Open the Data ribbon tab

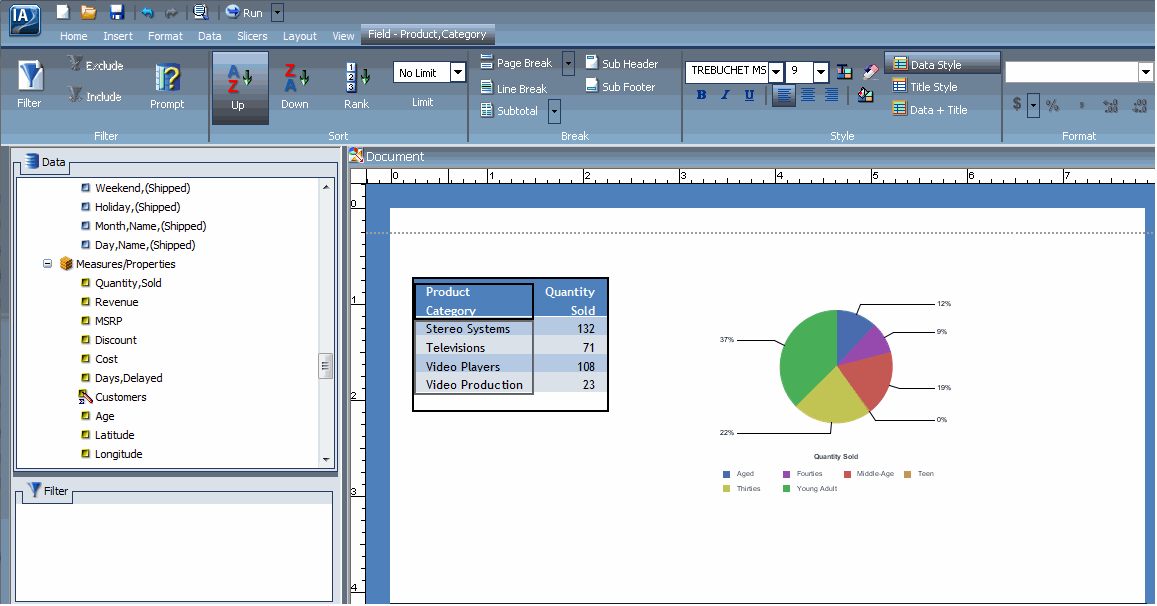click(210, 35)
